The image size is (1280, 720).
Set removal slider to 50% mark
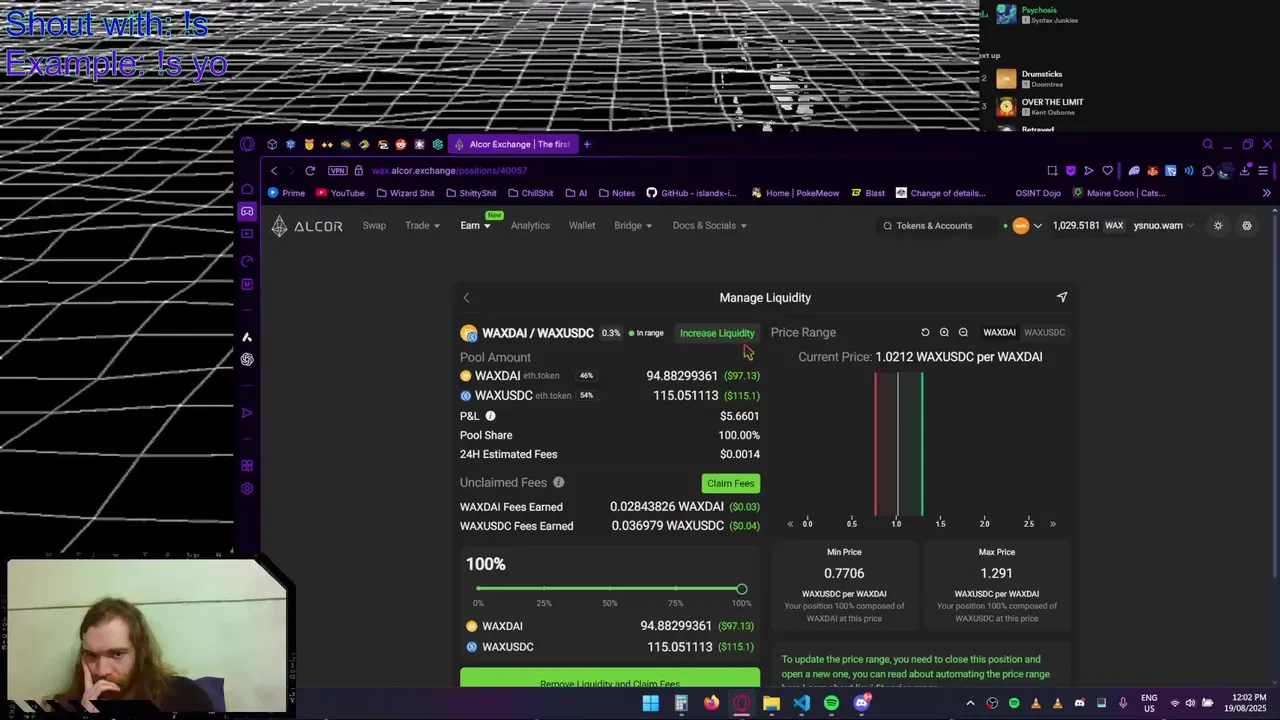pos(610,589)
